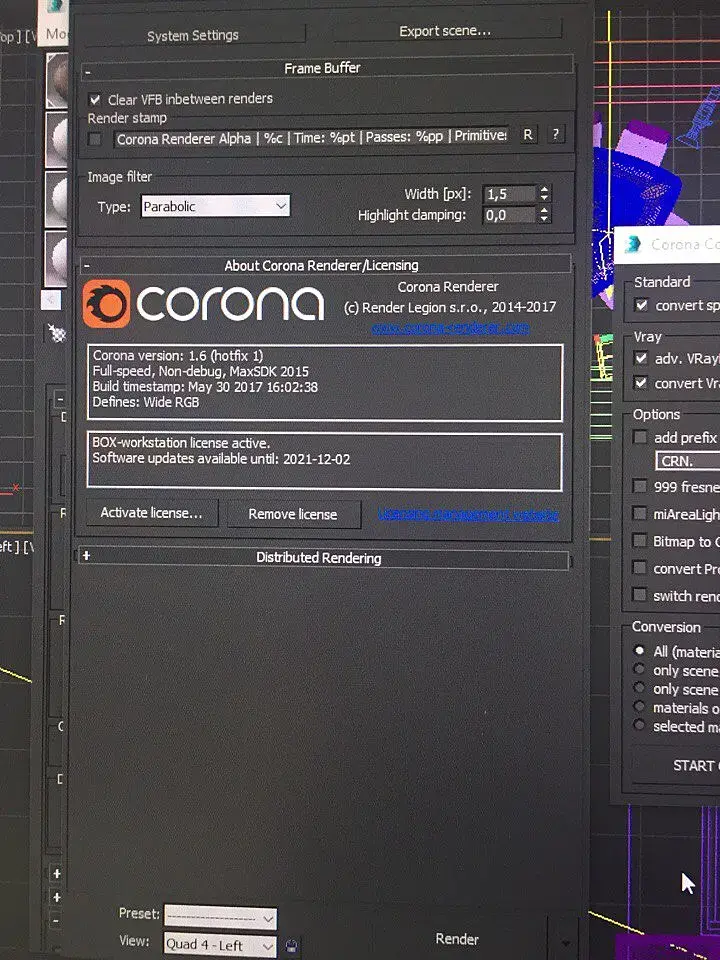Enable add prefix checkbox in Options
Image resolution: width=720 pixels, height=960 pixels.
click(640, 437)
